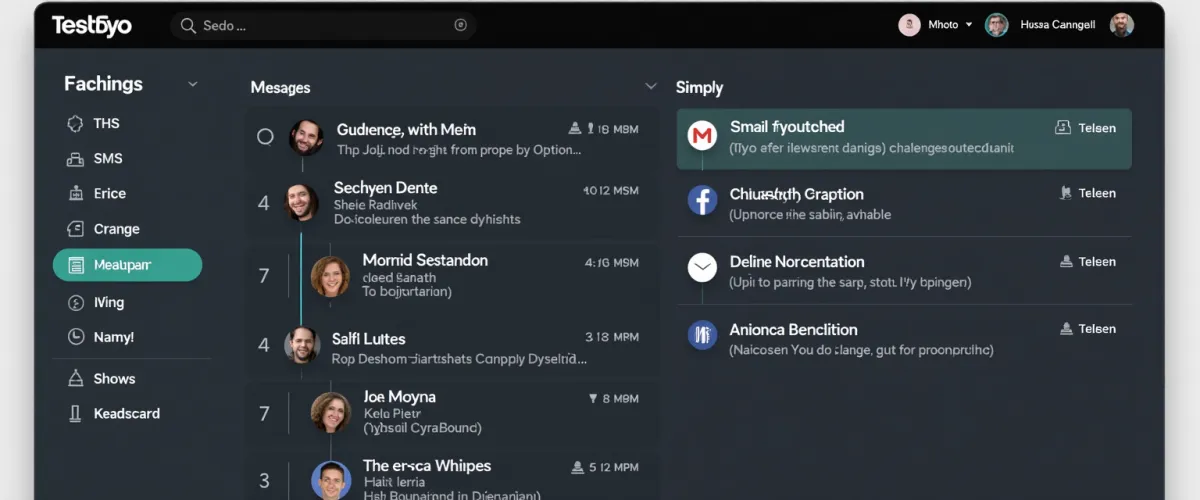Open Keadscard sidebar label
This screenshot has width=1200, height=500.
pos(126,413)
